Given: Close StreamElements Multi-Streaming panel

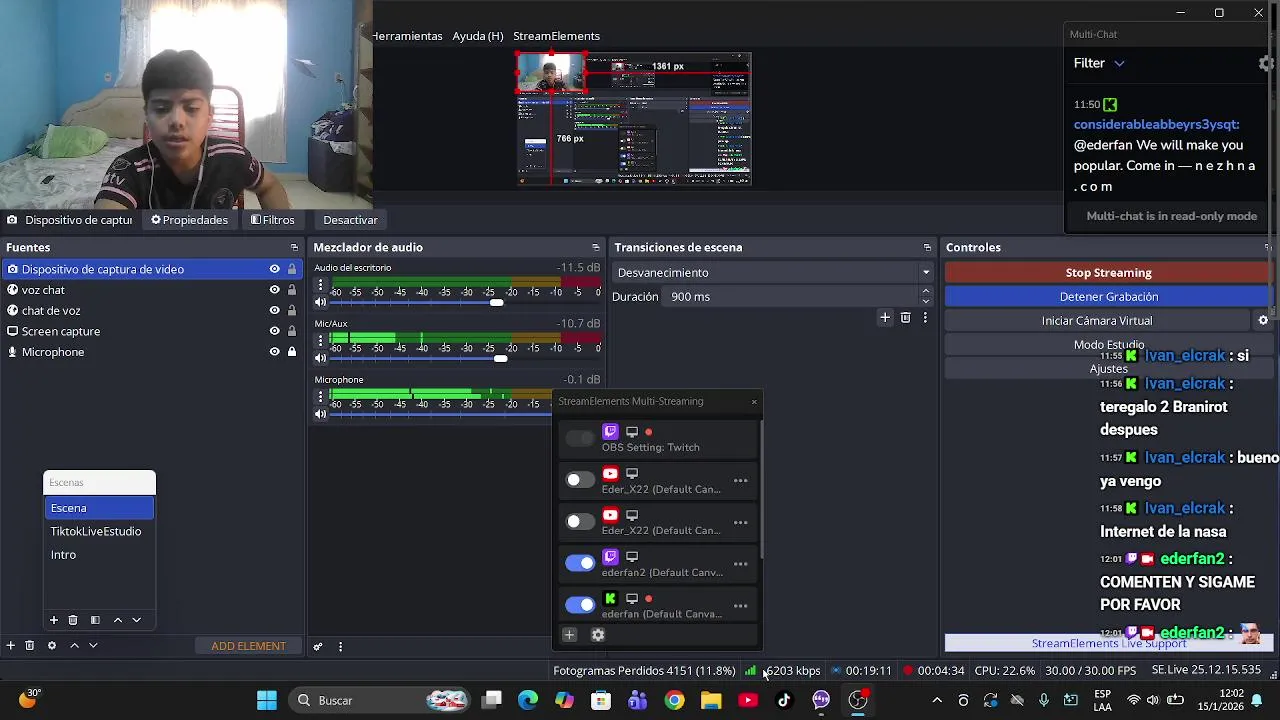Looking at the screenshot, I should 754,402.
